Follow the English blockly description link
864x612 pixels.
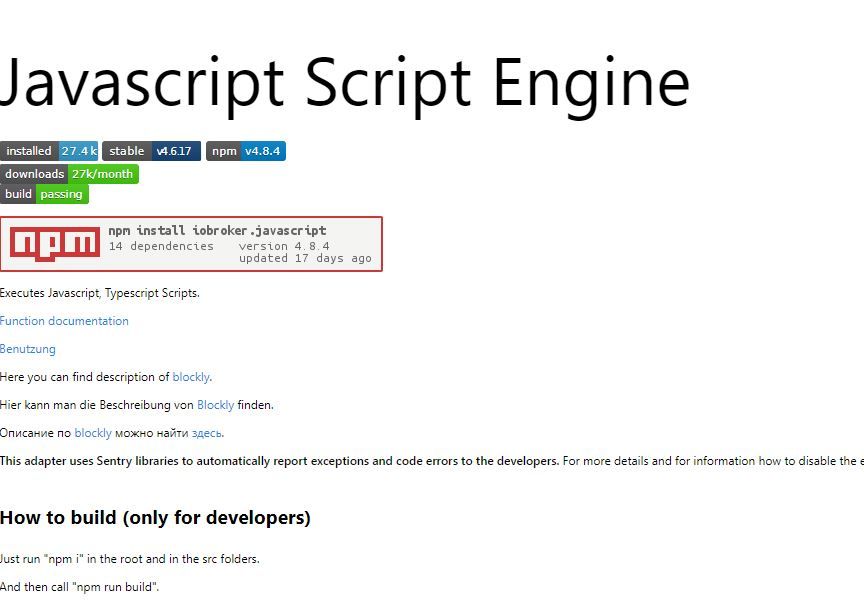191,377
